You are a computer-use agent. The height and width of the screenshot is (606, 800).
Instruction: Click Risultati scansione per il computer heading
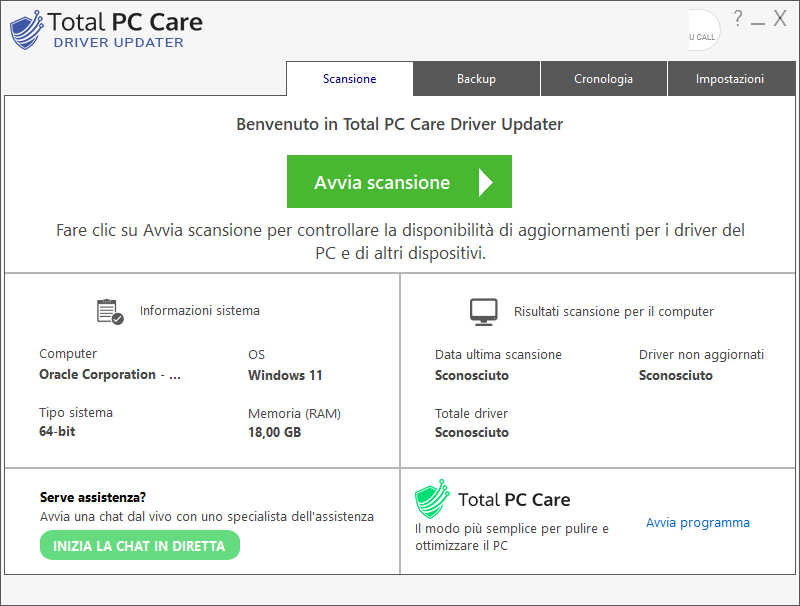tap(614, 312)
